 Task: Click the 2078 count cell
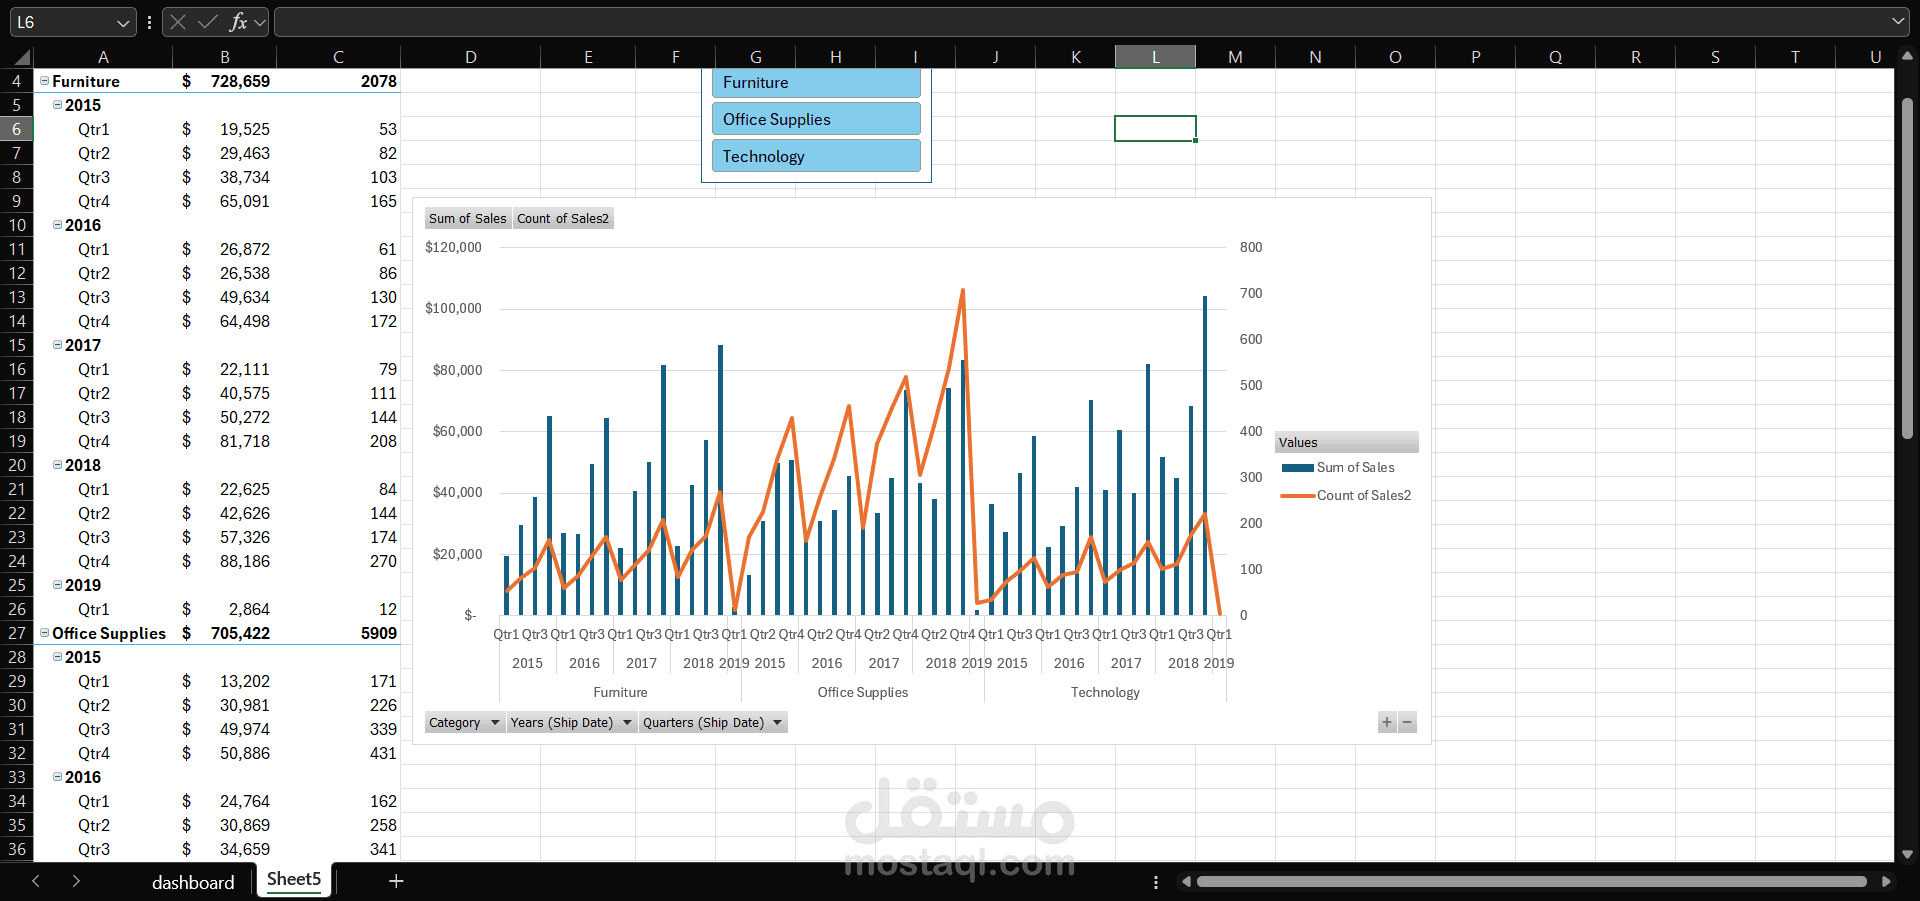point(339,81)
